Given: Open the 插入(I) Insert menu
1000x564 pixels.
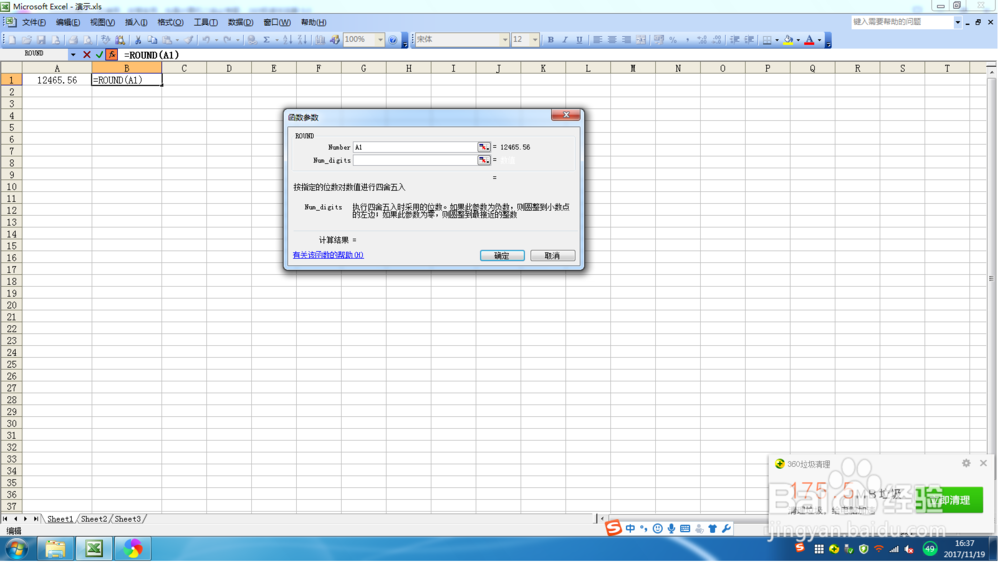Looking at the screenshot, I should 136,22.
